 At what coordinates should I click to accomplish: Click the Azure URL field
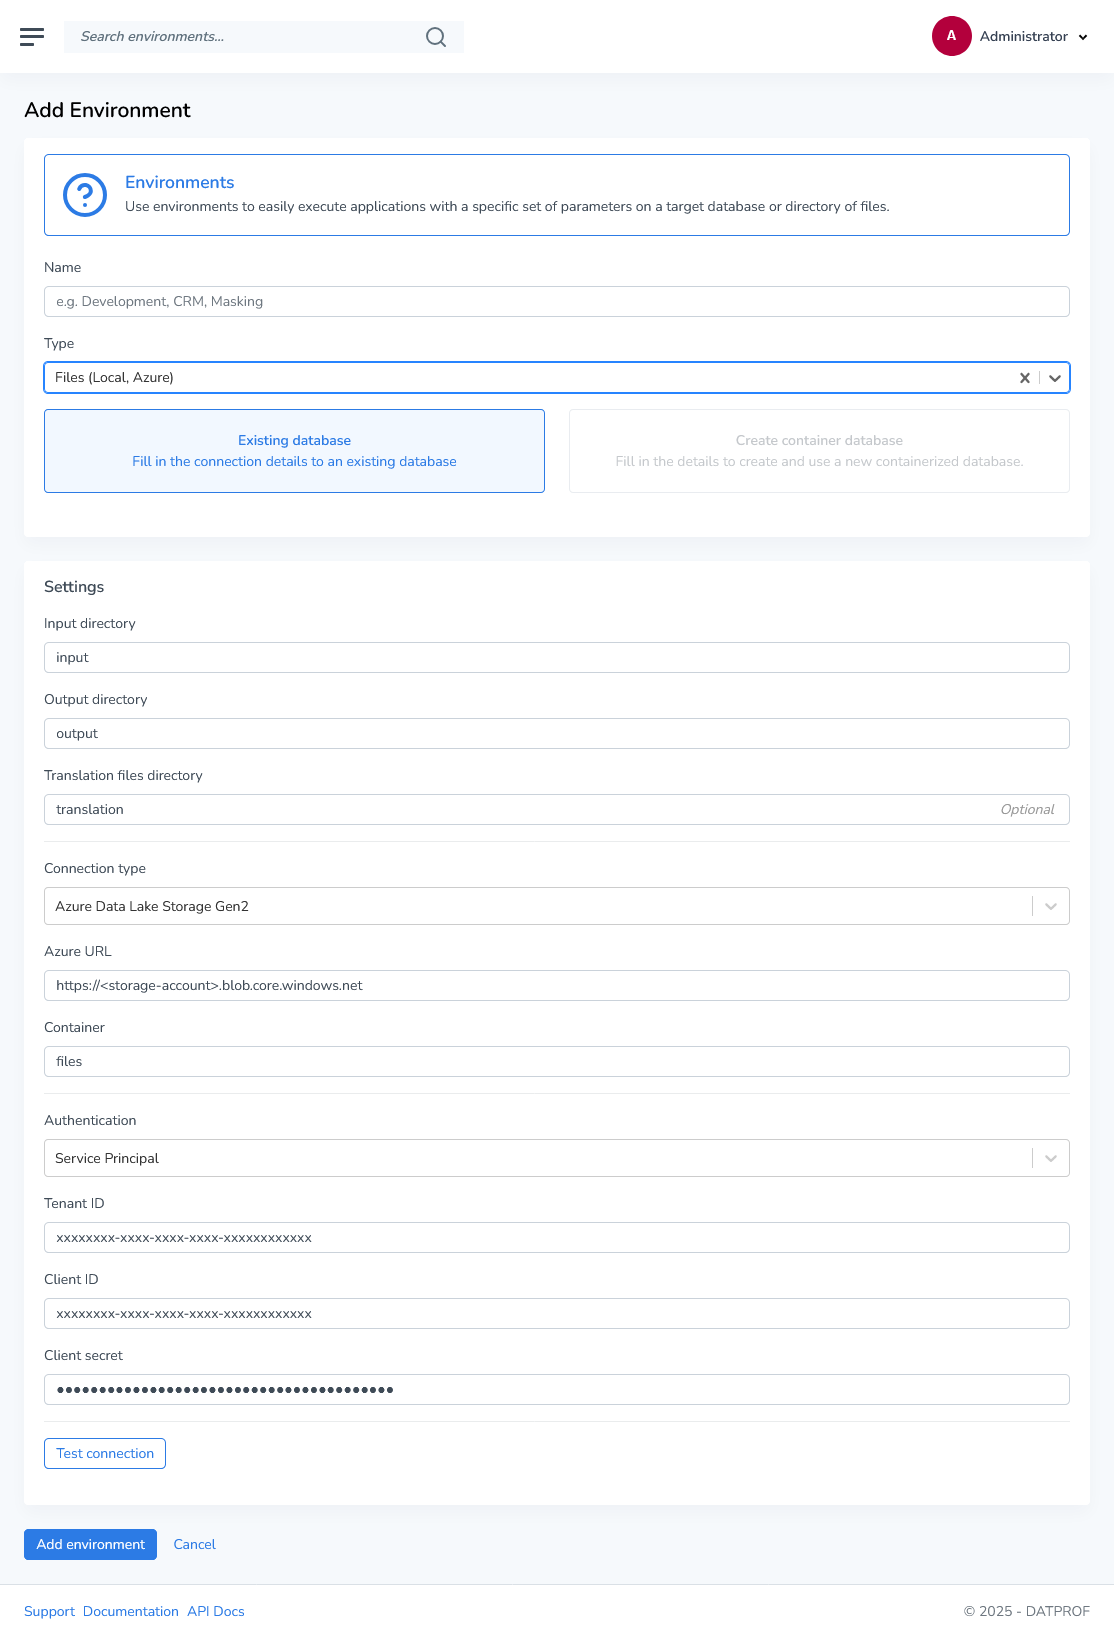point(557,986)
